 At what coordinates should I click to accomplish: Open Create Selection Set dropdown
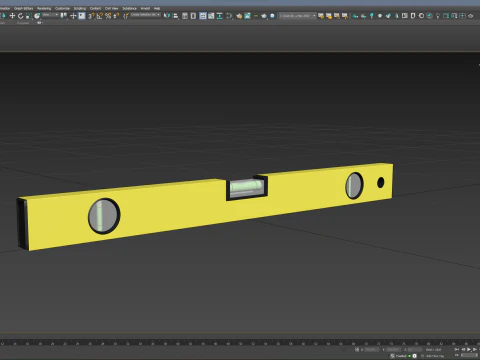[145, 15]
